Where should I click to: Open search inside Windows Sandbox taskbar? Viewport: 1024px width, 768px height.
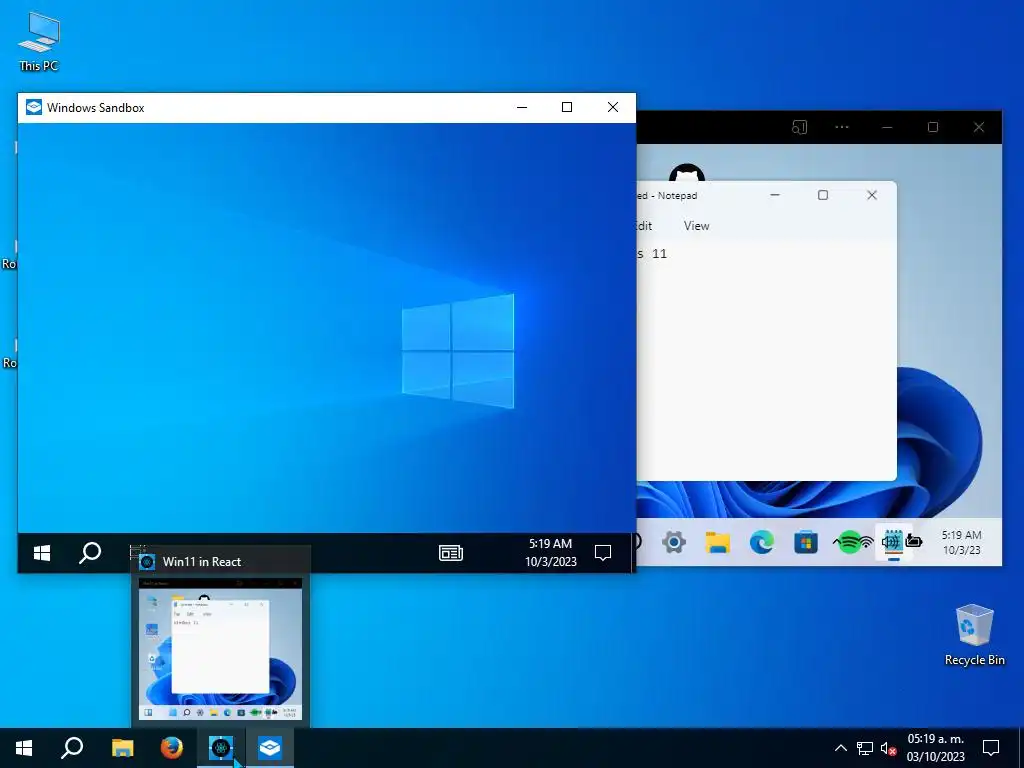90,553
